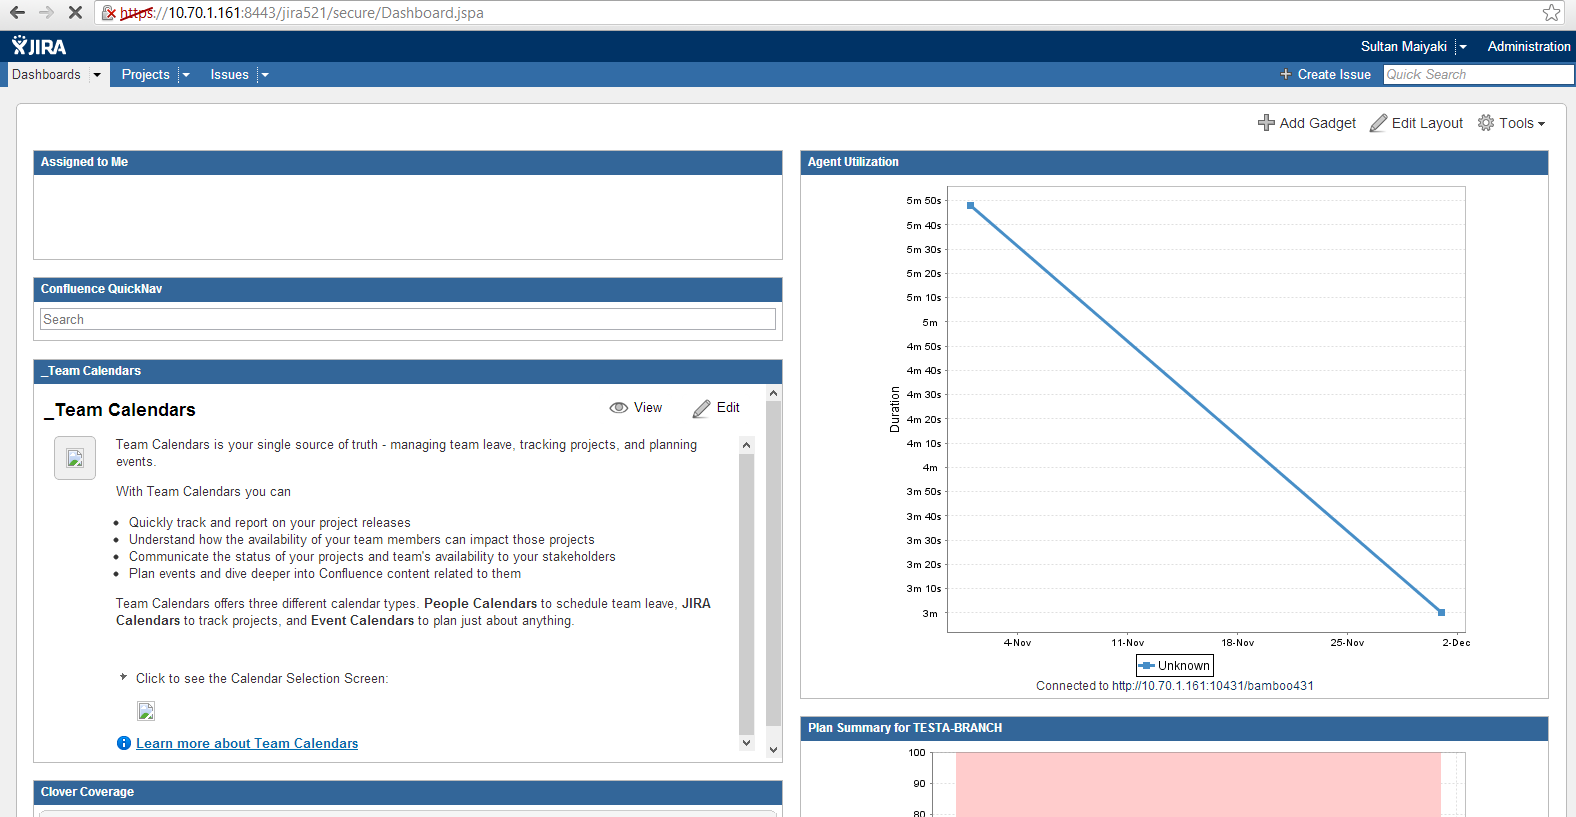Open the Learn more about Team Calendars link
The image size is (1576, 817).
tap(247, 743)
